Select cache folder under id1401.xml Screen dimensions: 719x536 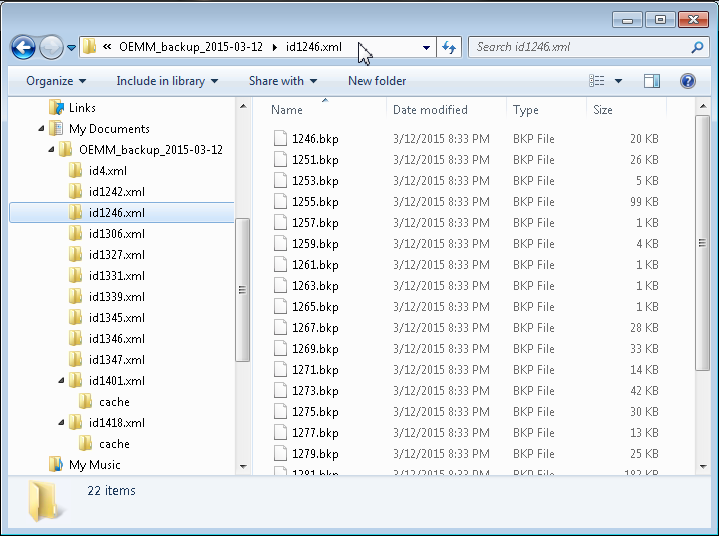pos(114,402)
